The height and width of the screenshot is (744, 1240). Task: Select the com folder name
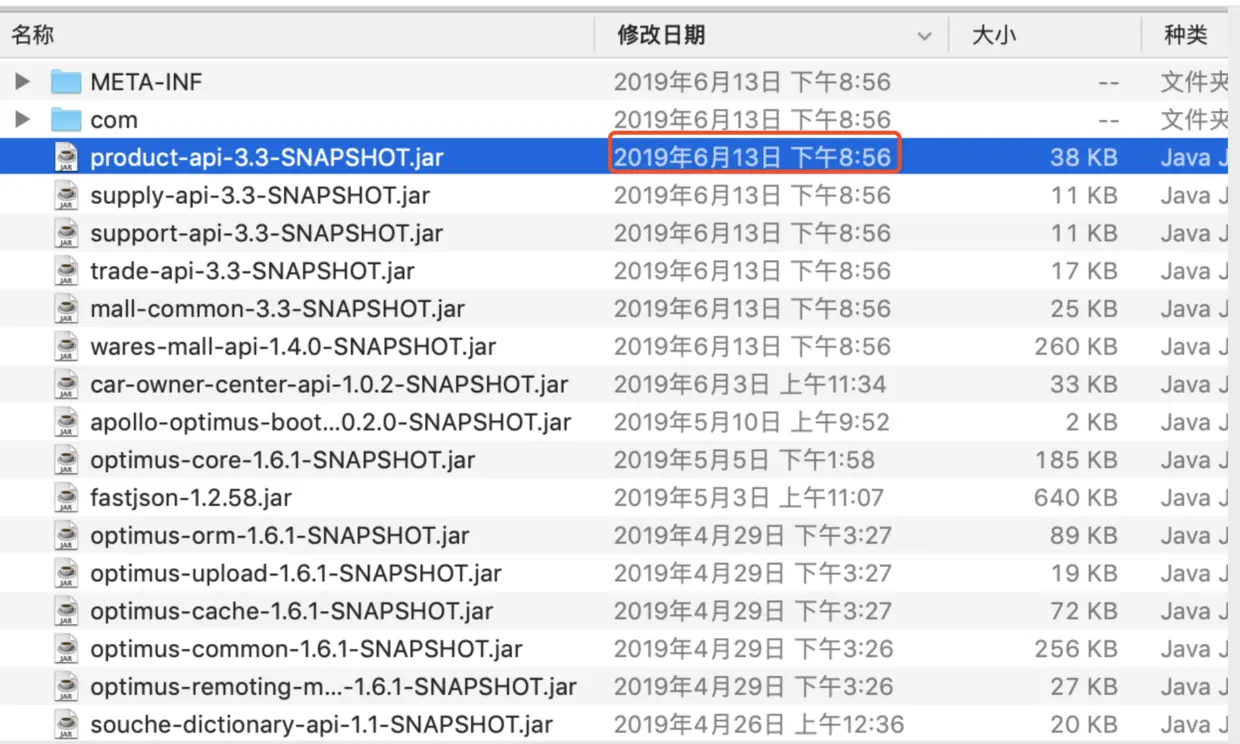(x=114, y=120)
